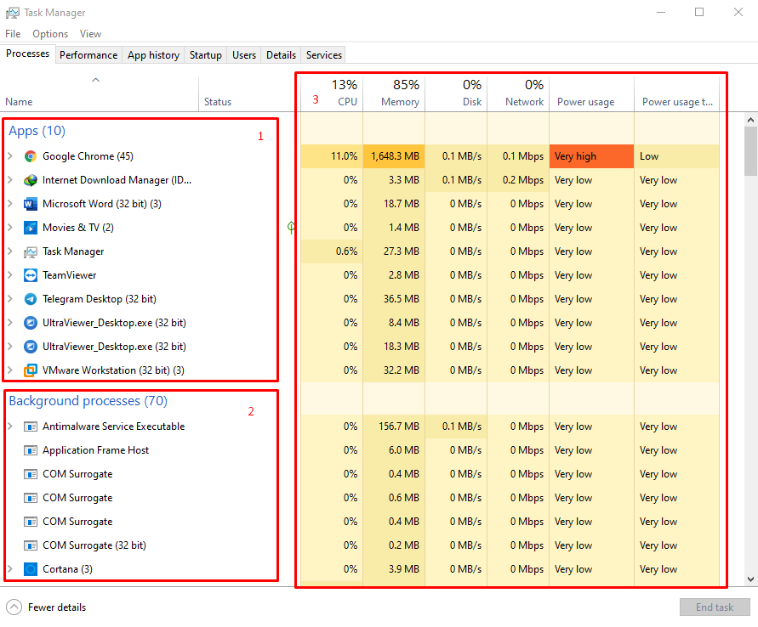The image size is (758, 627).
Task: Expand the Microsoft Word process group
Action: 10,204
